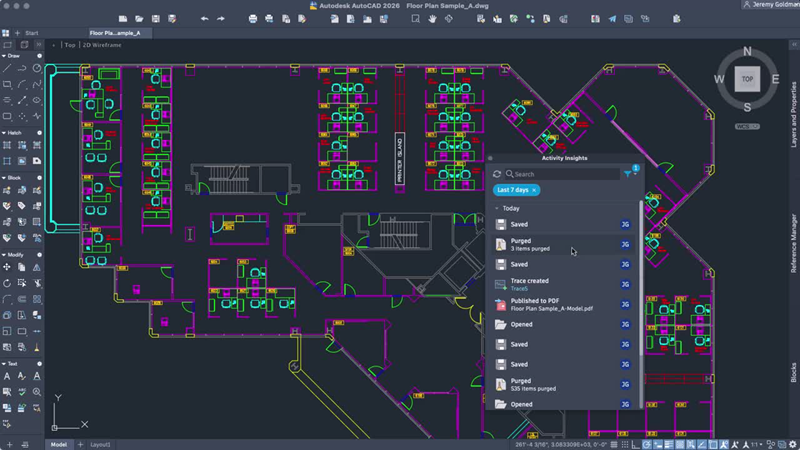
Task: Click the Fillet tool in the Modify panel
Action: [7, 299]
